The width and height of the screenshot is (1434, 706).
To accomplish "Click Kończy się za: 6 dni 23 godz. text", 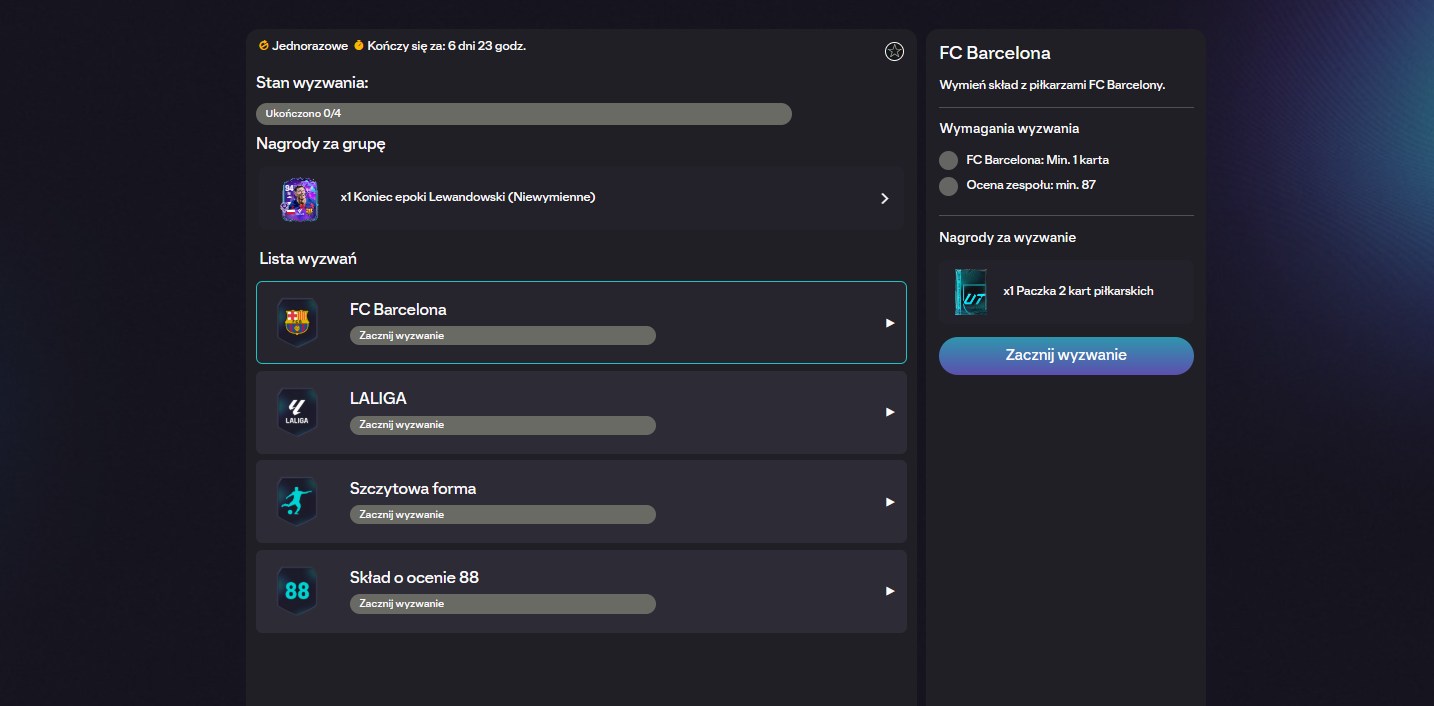I will pyautogui.click(x=447, y=46).
